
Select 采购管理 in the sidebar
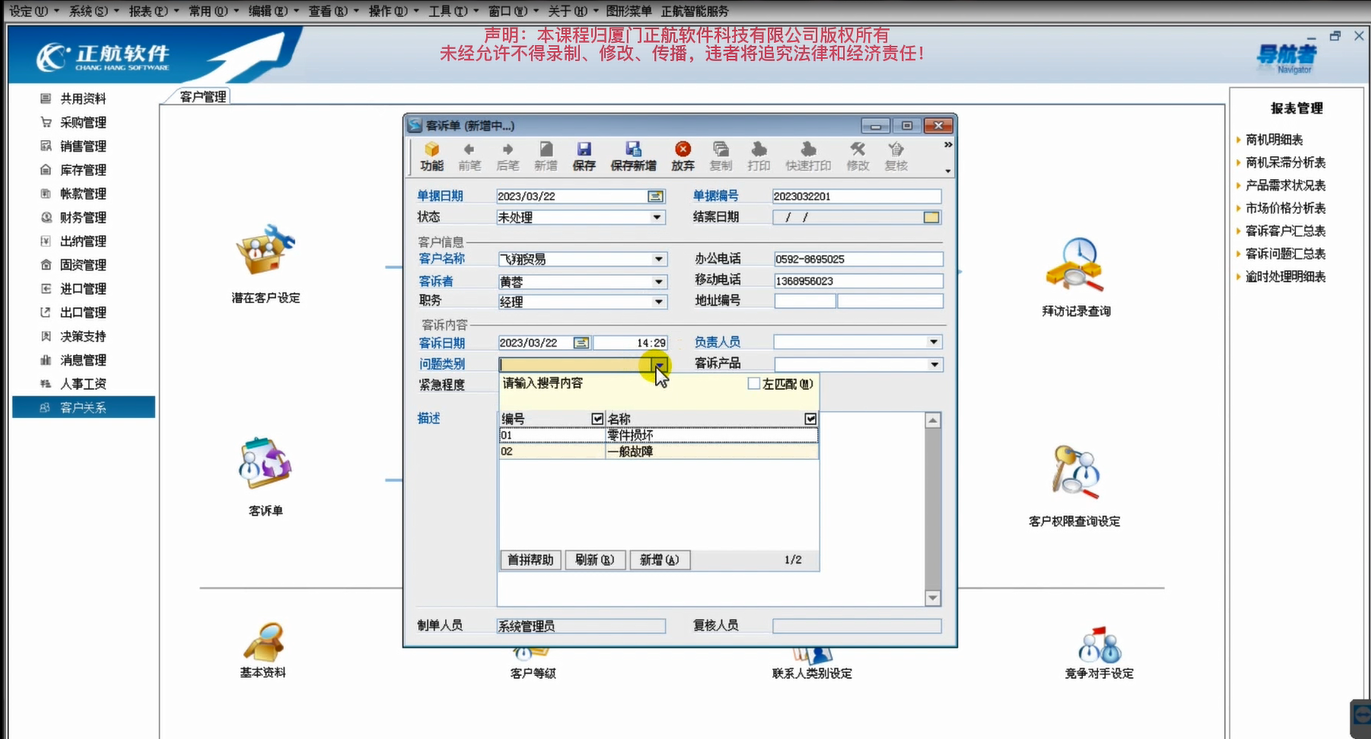(x=83, y=122)
